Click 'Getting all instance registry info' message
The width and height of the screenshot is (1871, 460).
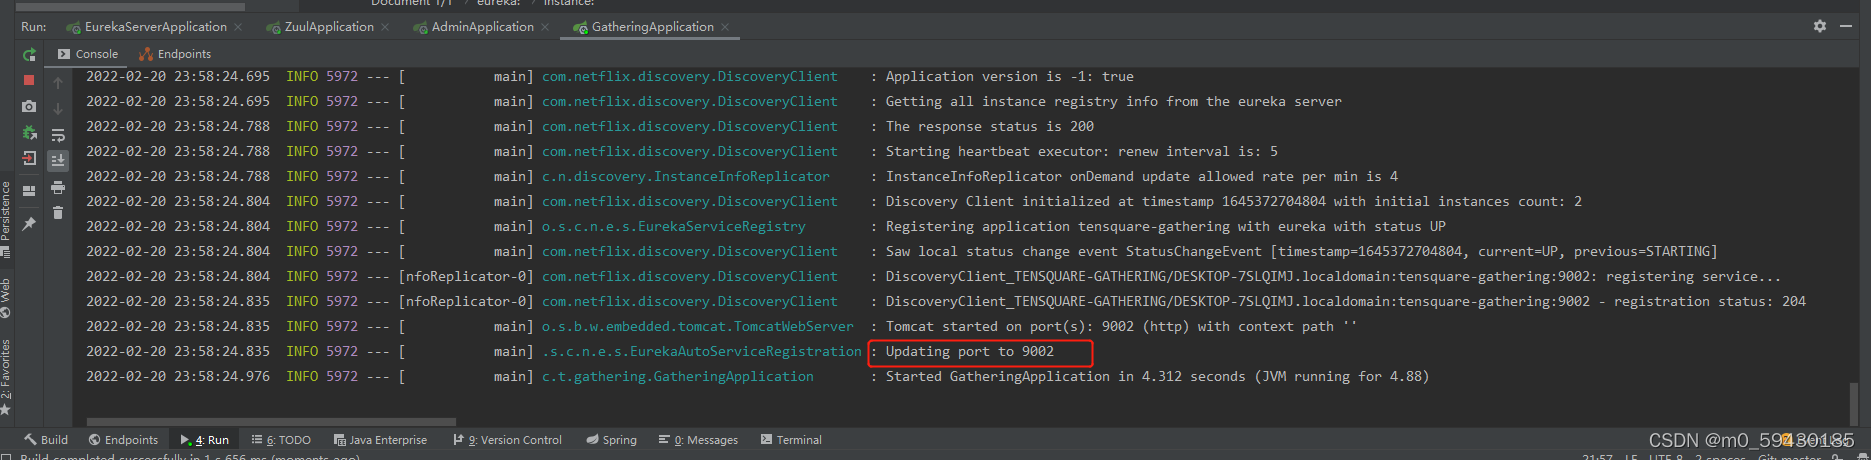[x=1114, y=102]
